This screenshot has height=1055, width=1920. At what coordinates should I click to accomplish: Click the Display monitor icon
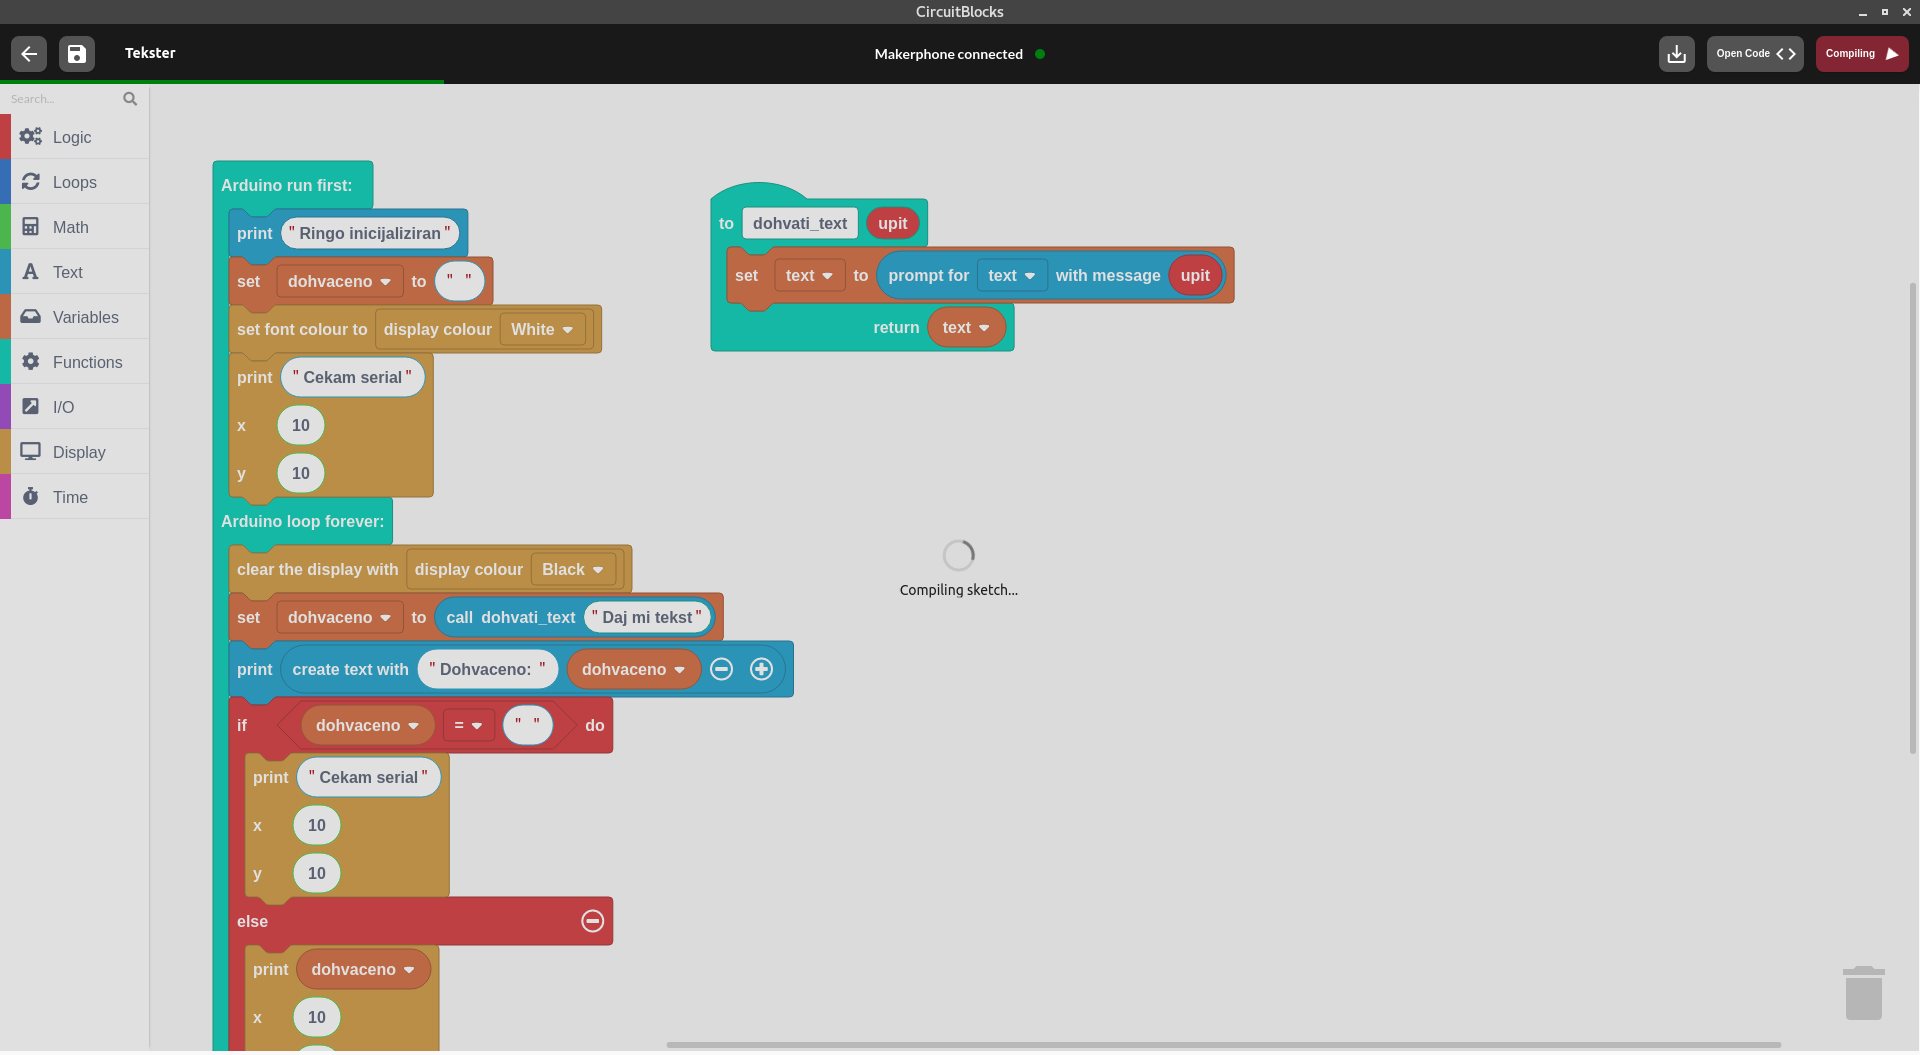[x=31, y=451]
